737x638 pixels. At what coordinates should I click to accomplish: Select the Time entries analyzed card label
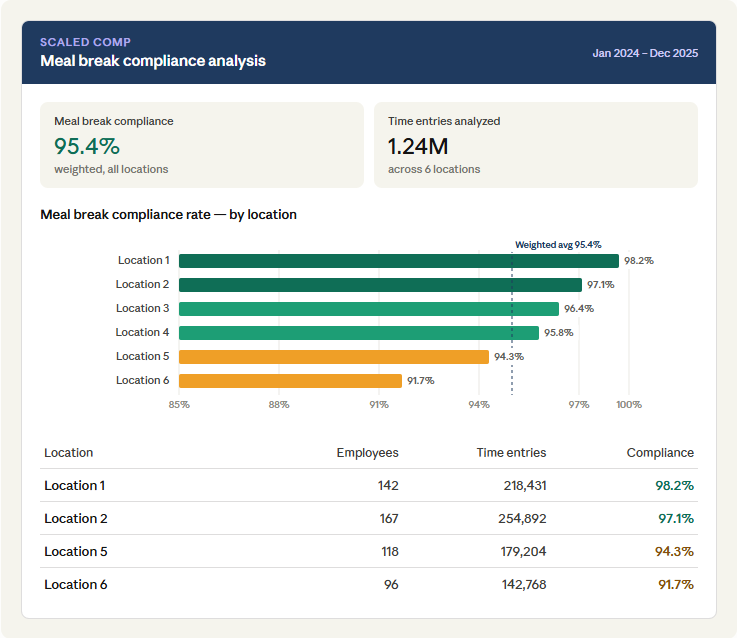[x=444, y=121]
